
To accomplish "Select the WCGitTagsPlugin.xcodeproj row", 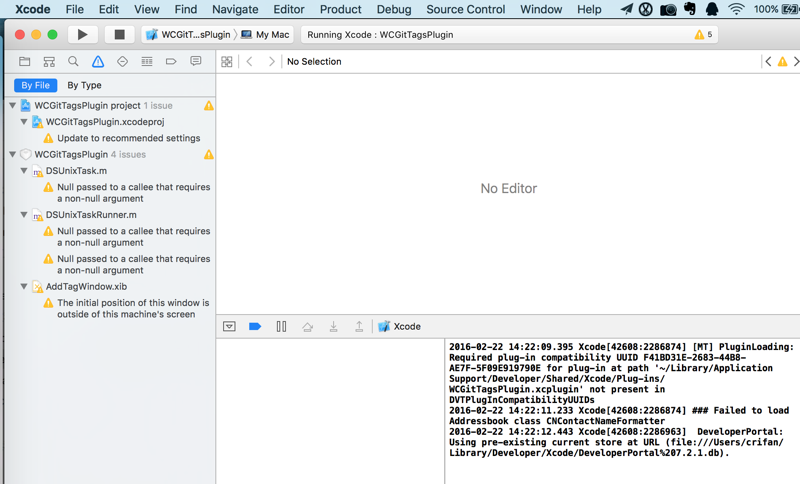I will pyautogui.click(x=110, y=122).
